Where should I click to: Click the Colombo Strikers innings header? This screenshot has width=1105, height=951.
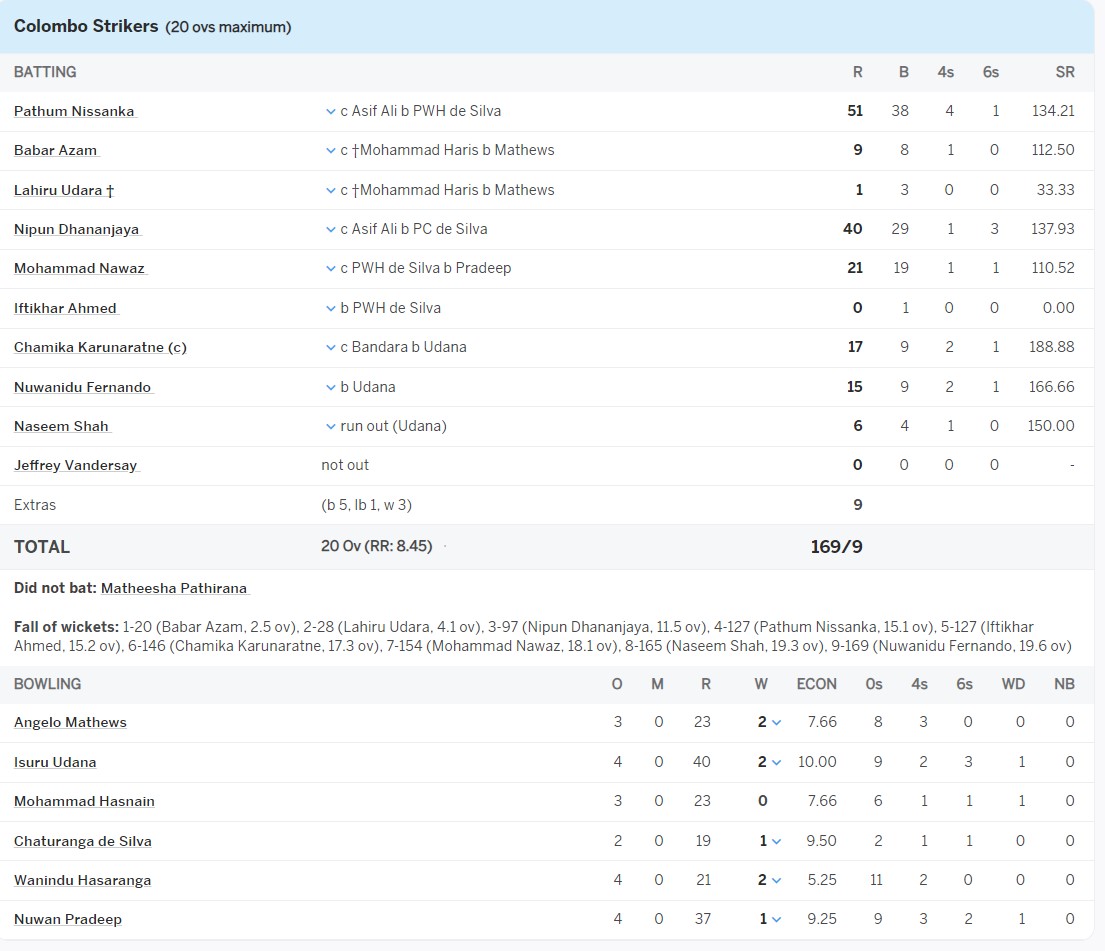click(86, 27)
